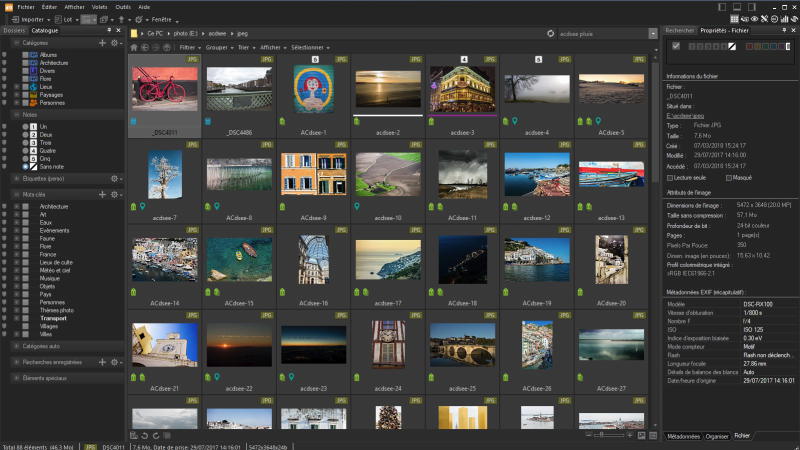Expand the Catégories auto section
This screenshot has width=800, height=450.
click(17, 346)
